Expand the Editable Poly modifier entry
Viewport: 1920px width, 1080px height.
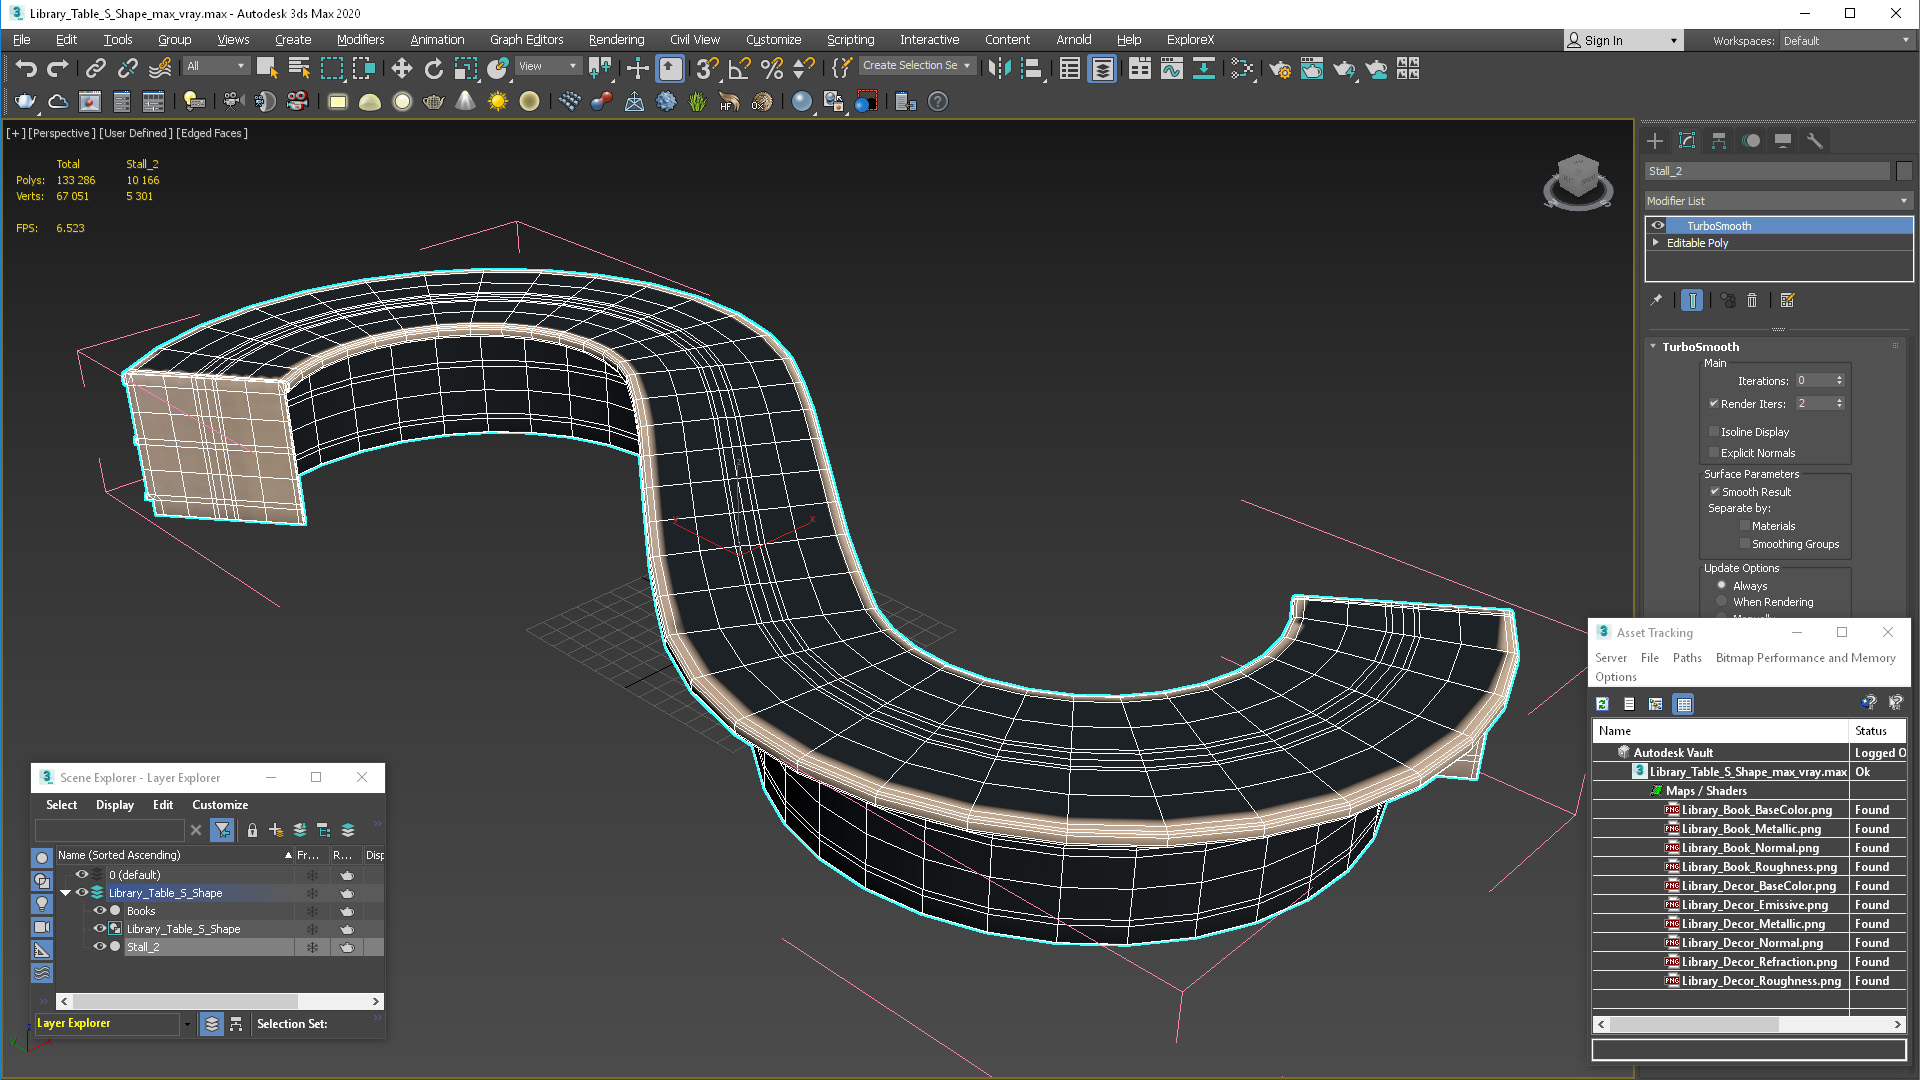point(1656,243)
